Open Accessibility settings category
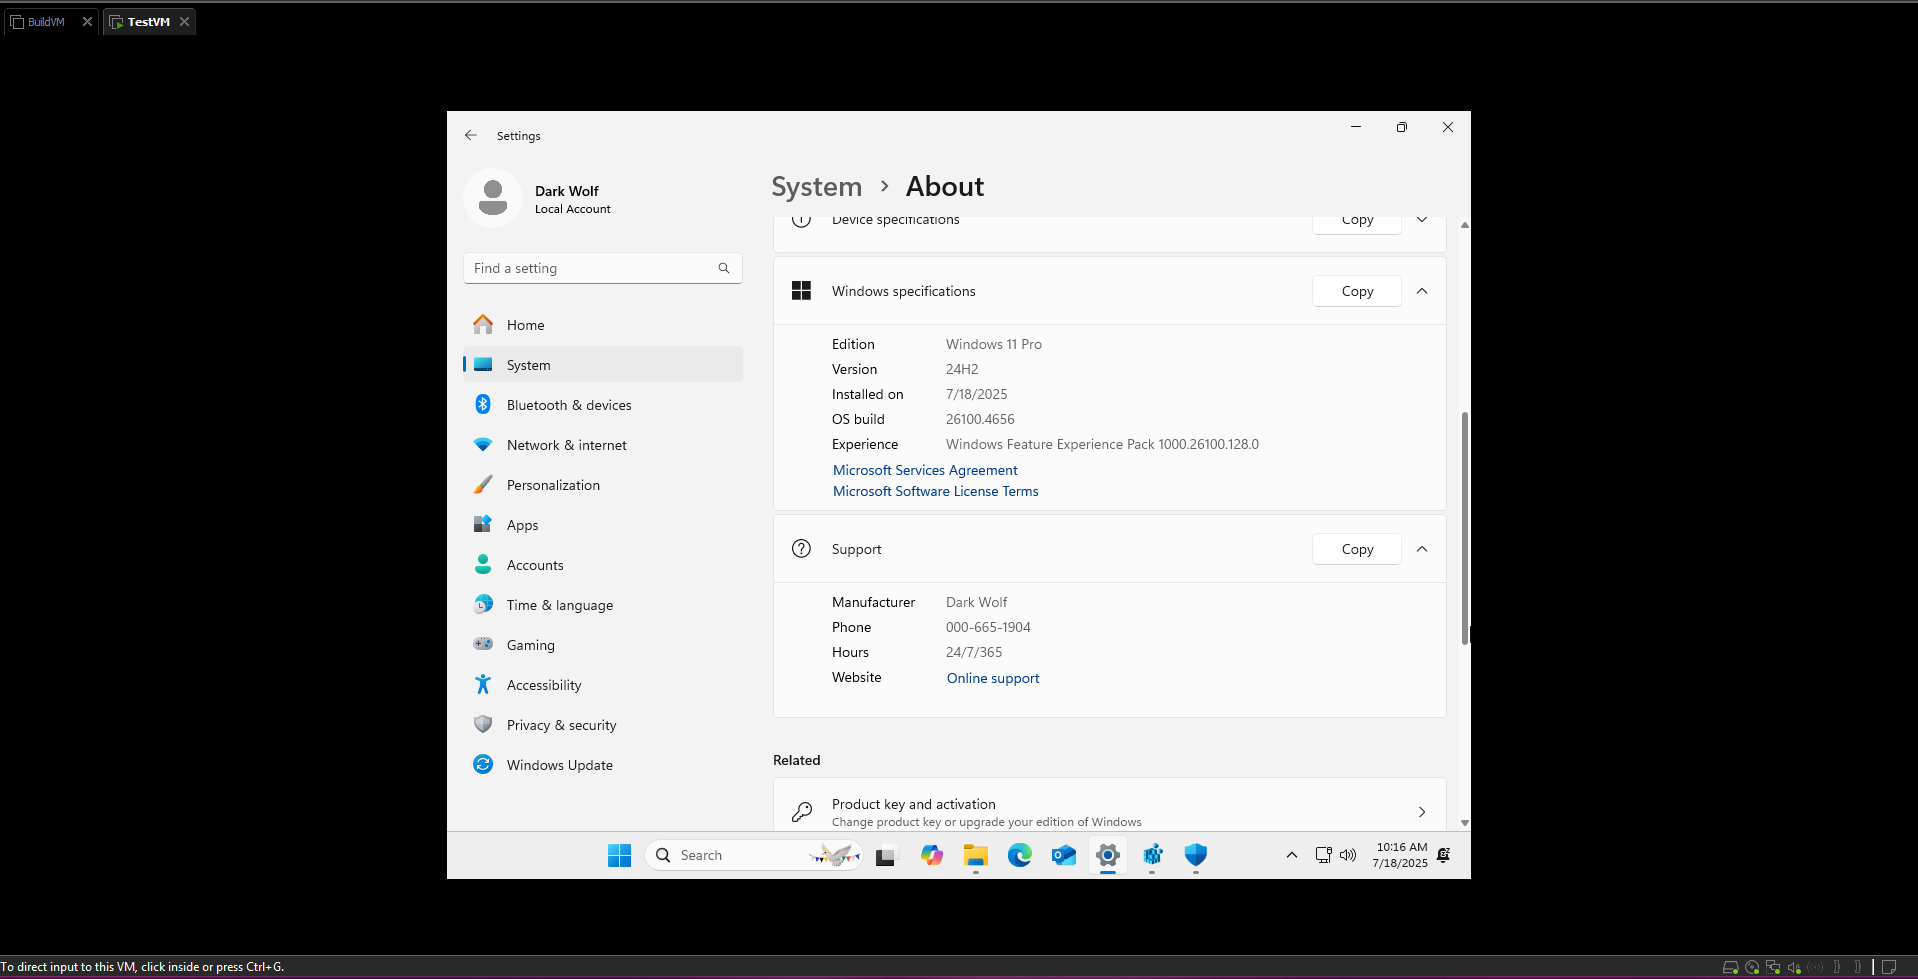 pyautogui.click(x=603, y=685)
